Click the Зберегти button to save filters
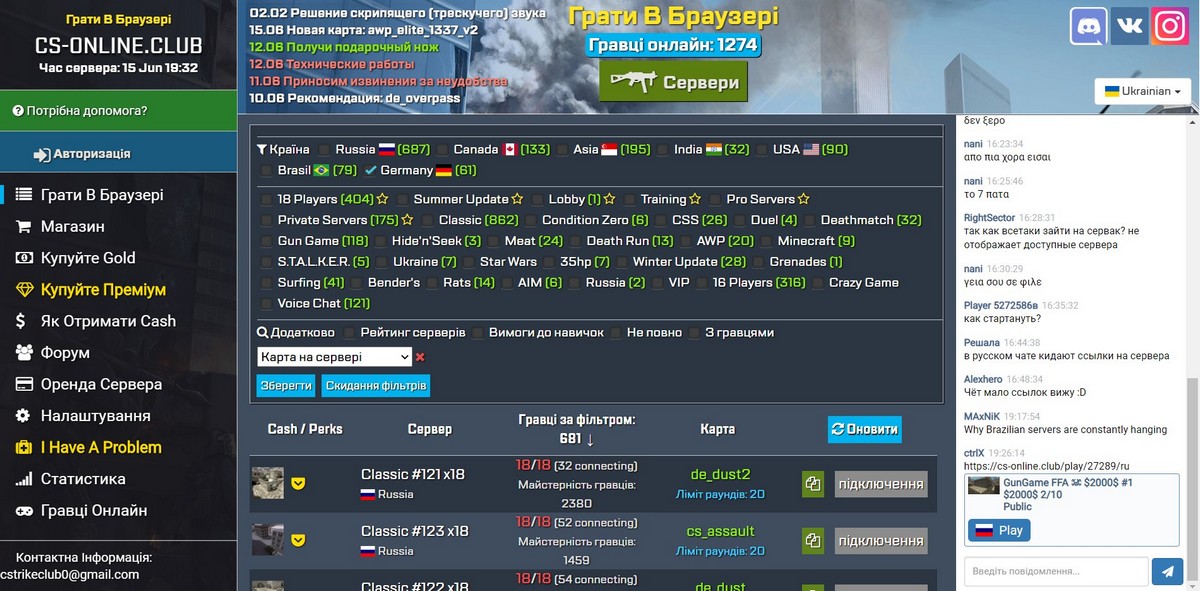 [x=285, y=384]
